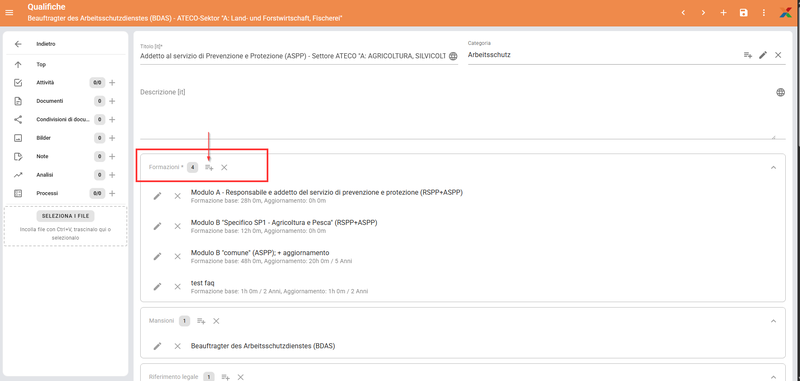
Task: Clear the Categoria with X icon
Action: click(778, 55)
